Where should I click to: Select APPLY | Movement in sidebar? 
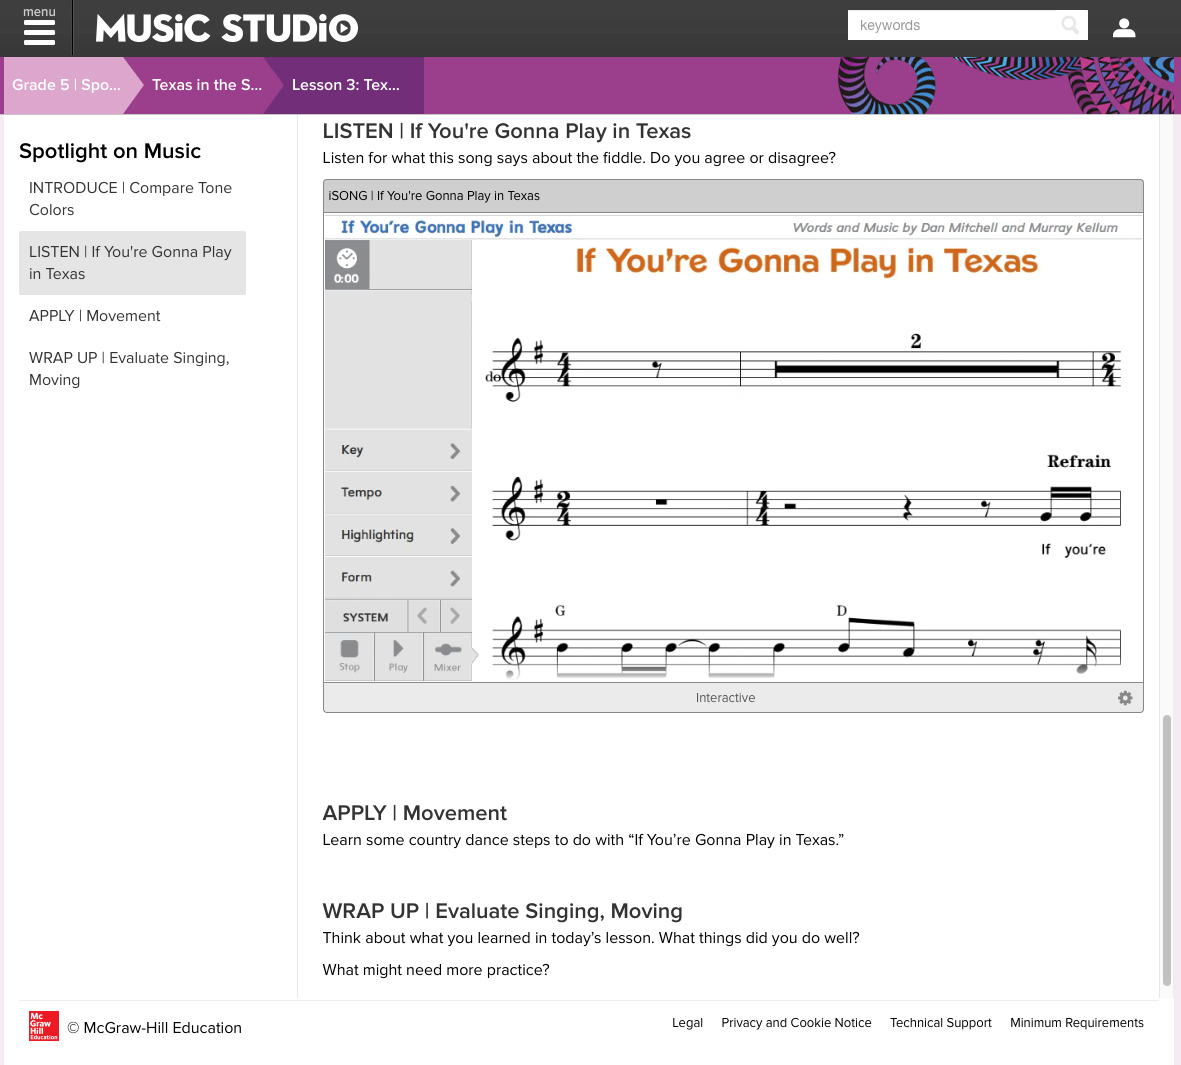95,316
